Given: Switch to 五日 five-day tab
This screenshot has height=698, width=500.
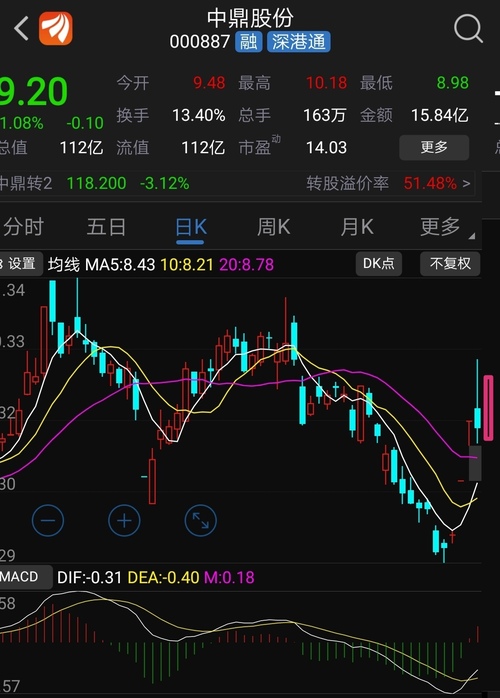Looking at the screenshot, I should point(106,227).
